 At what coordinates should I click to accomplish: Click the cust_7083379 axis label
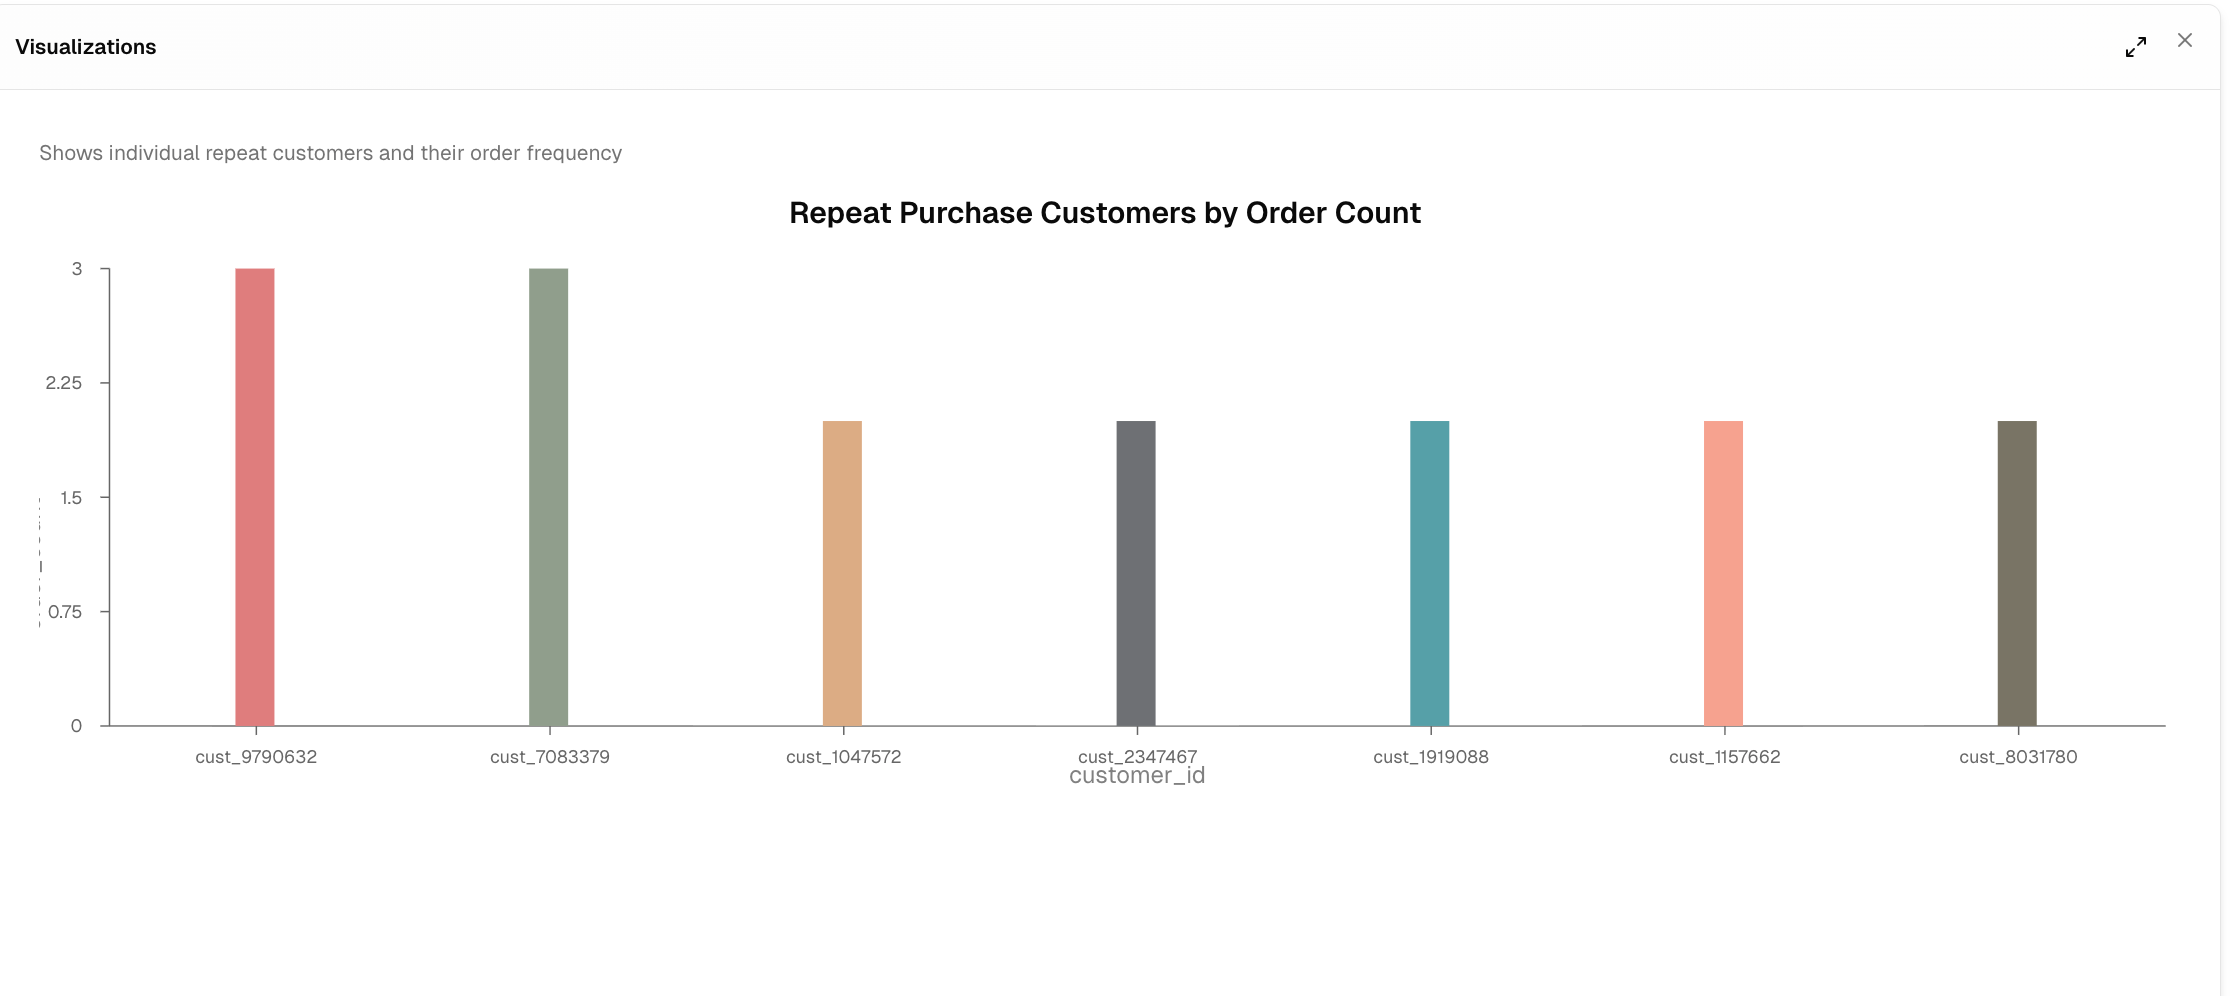click(550, 757)
